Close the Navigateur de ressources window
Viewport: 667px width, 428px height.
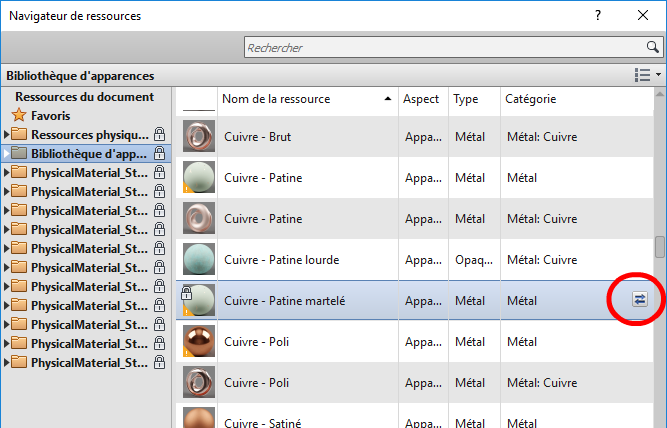643,15
